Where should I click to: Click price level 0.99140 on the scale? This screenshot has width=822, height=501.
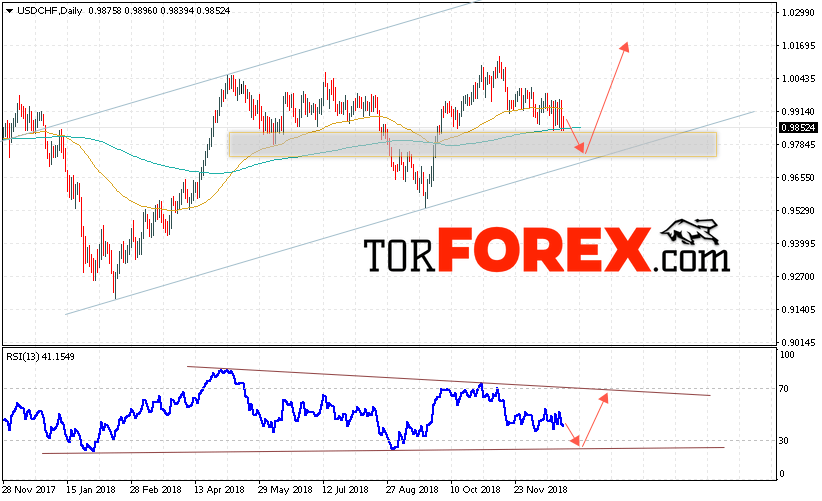(x=798, y=112)
